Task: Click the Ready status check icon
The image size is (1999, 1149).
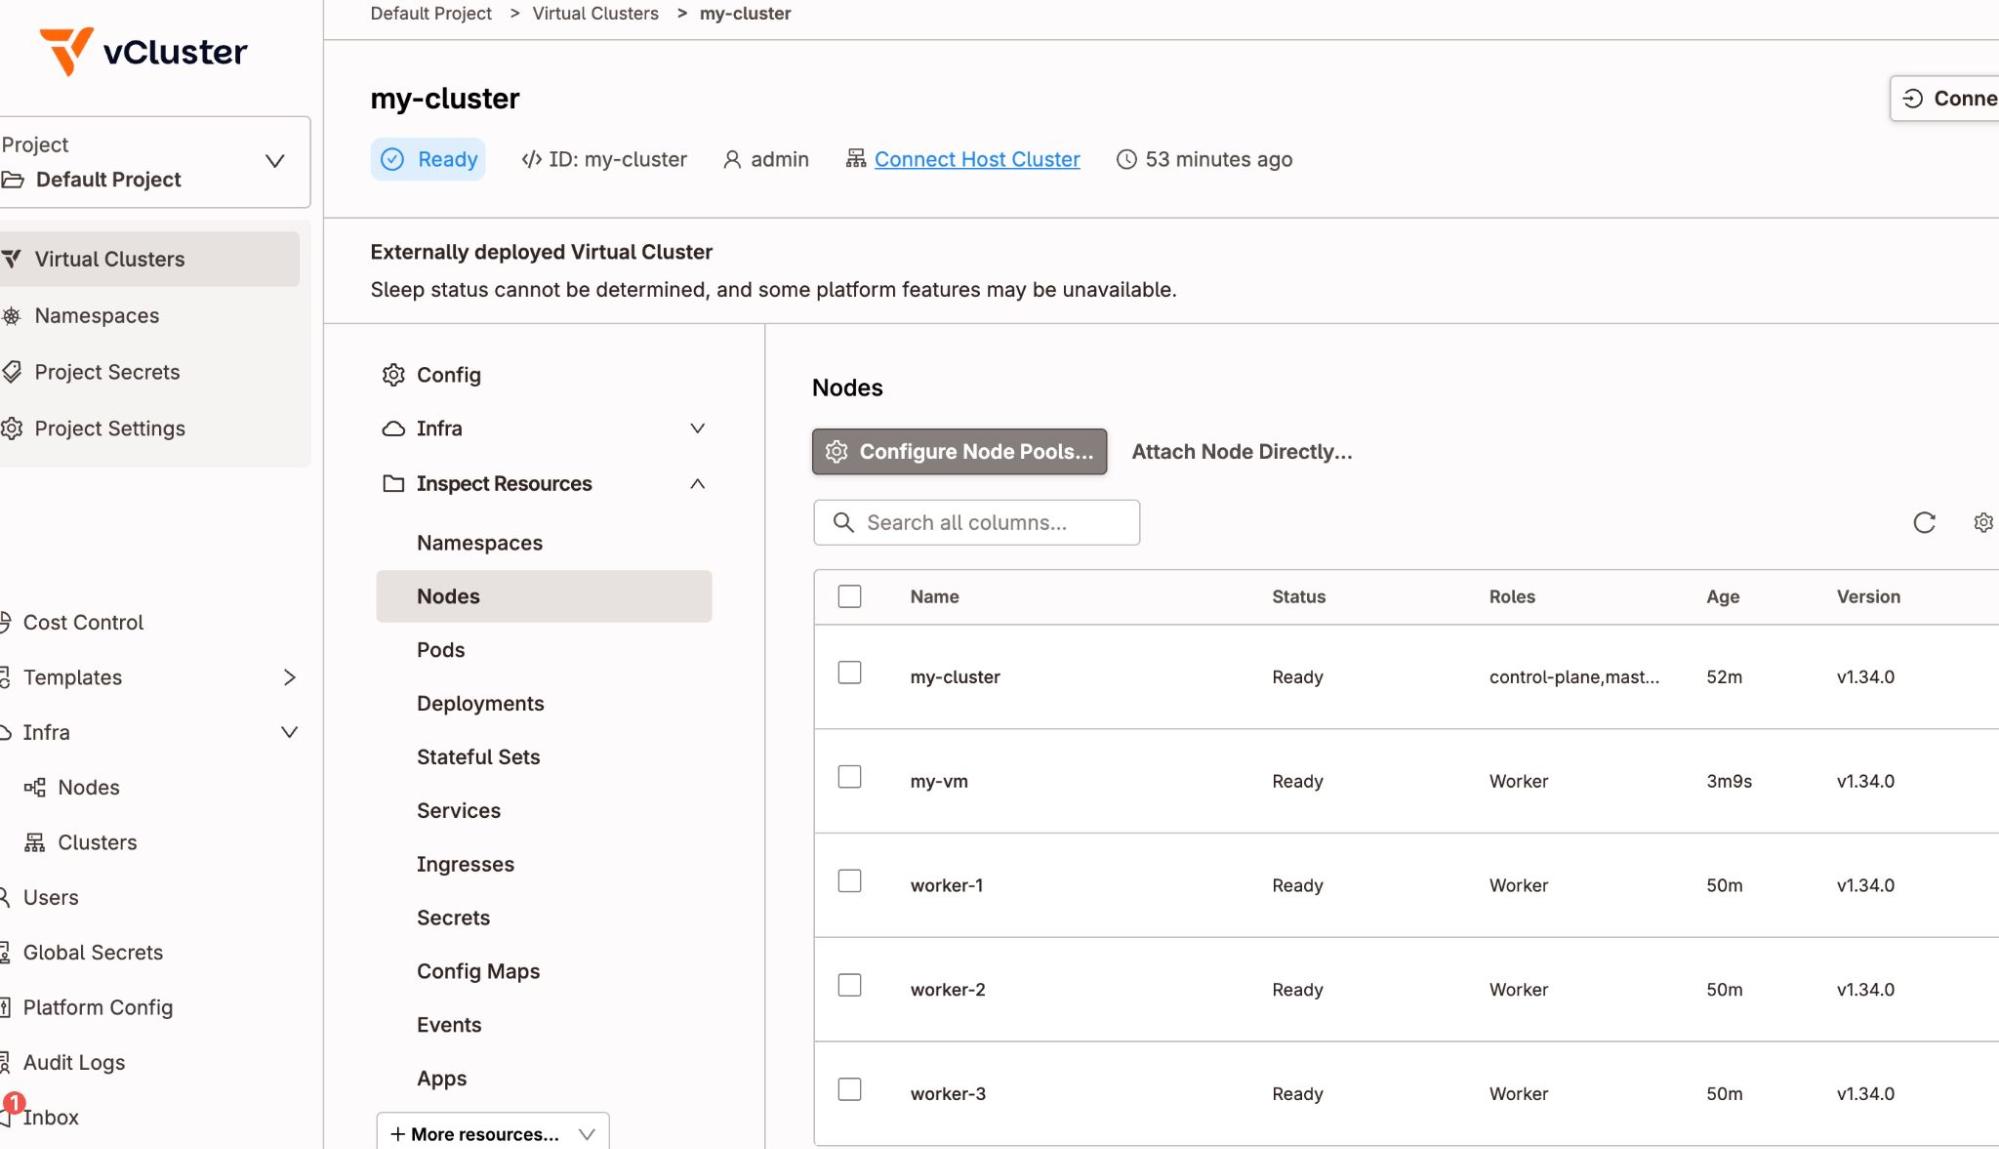Action: (x=393, y=160)
